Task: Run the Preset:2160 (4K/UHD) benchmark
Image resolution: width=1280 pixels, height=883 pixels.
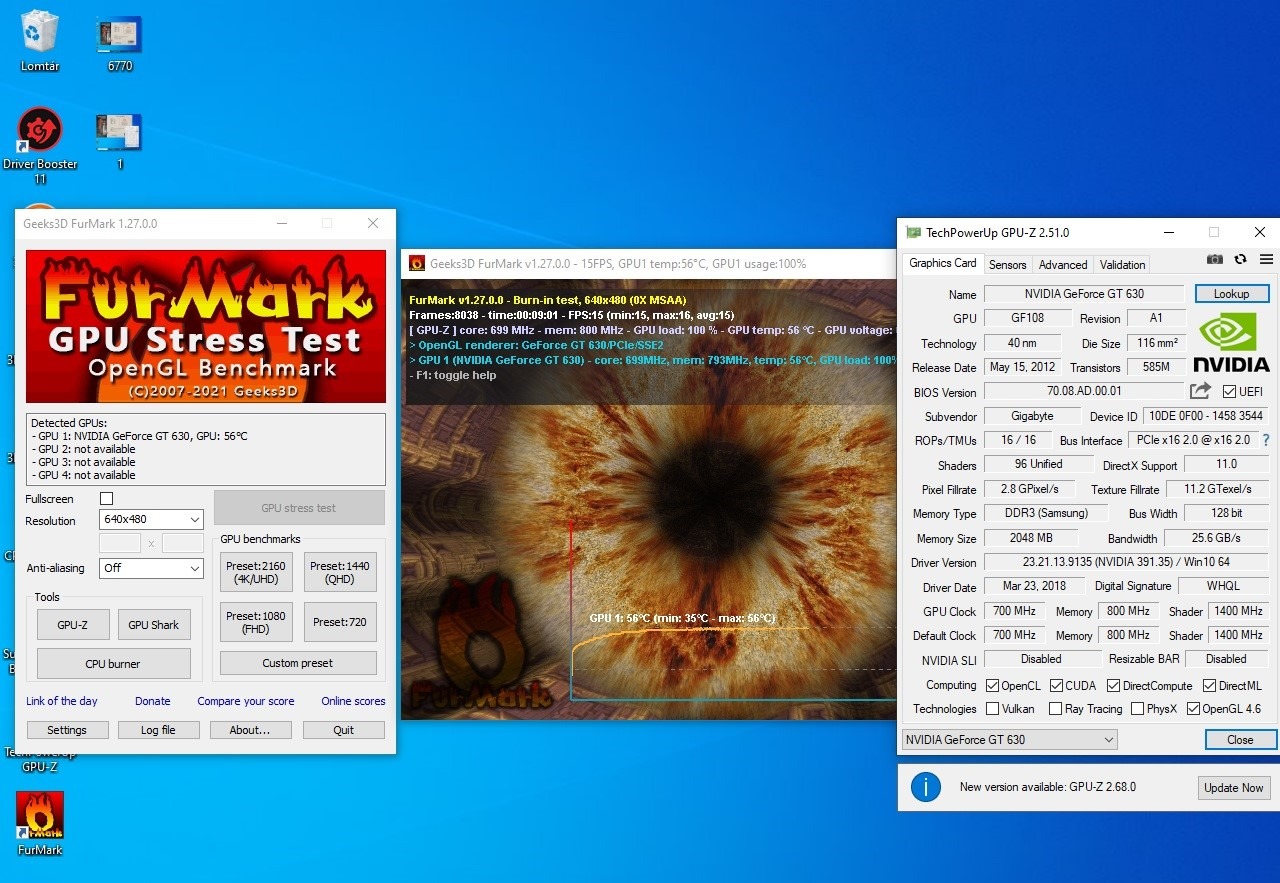Action: tap(256, 572)
